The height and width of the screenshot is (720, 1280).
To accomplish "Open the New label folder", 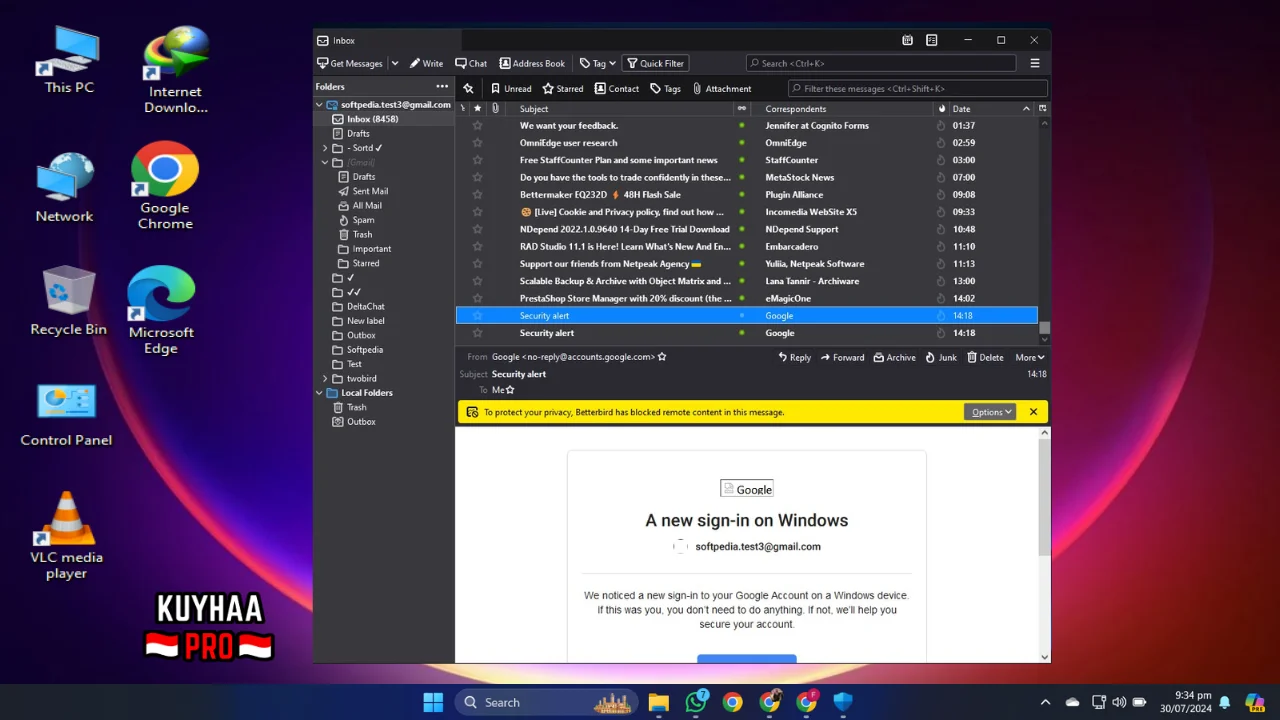I will 365,321.
